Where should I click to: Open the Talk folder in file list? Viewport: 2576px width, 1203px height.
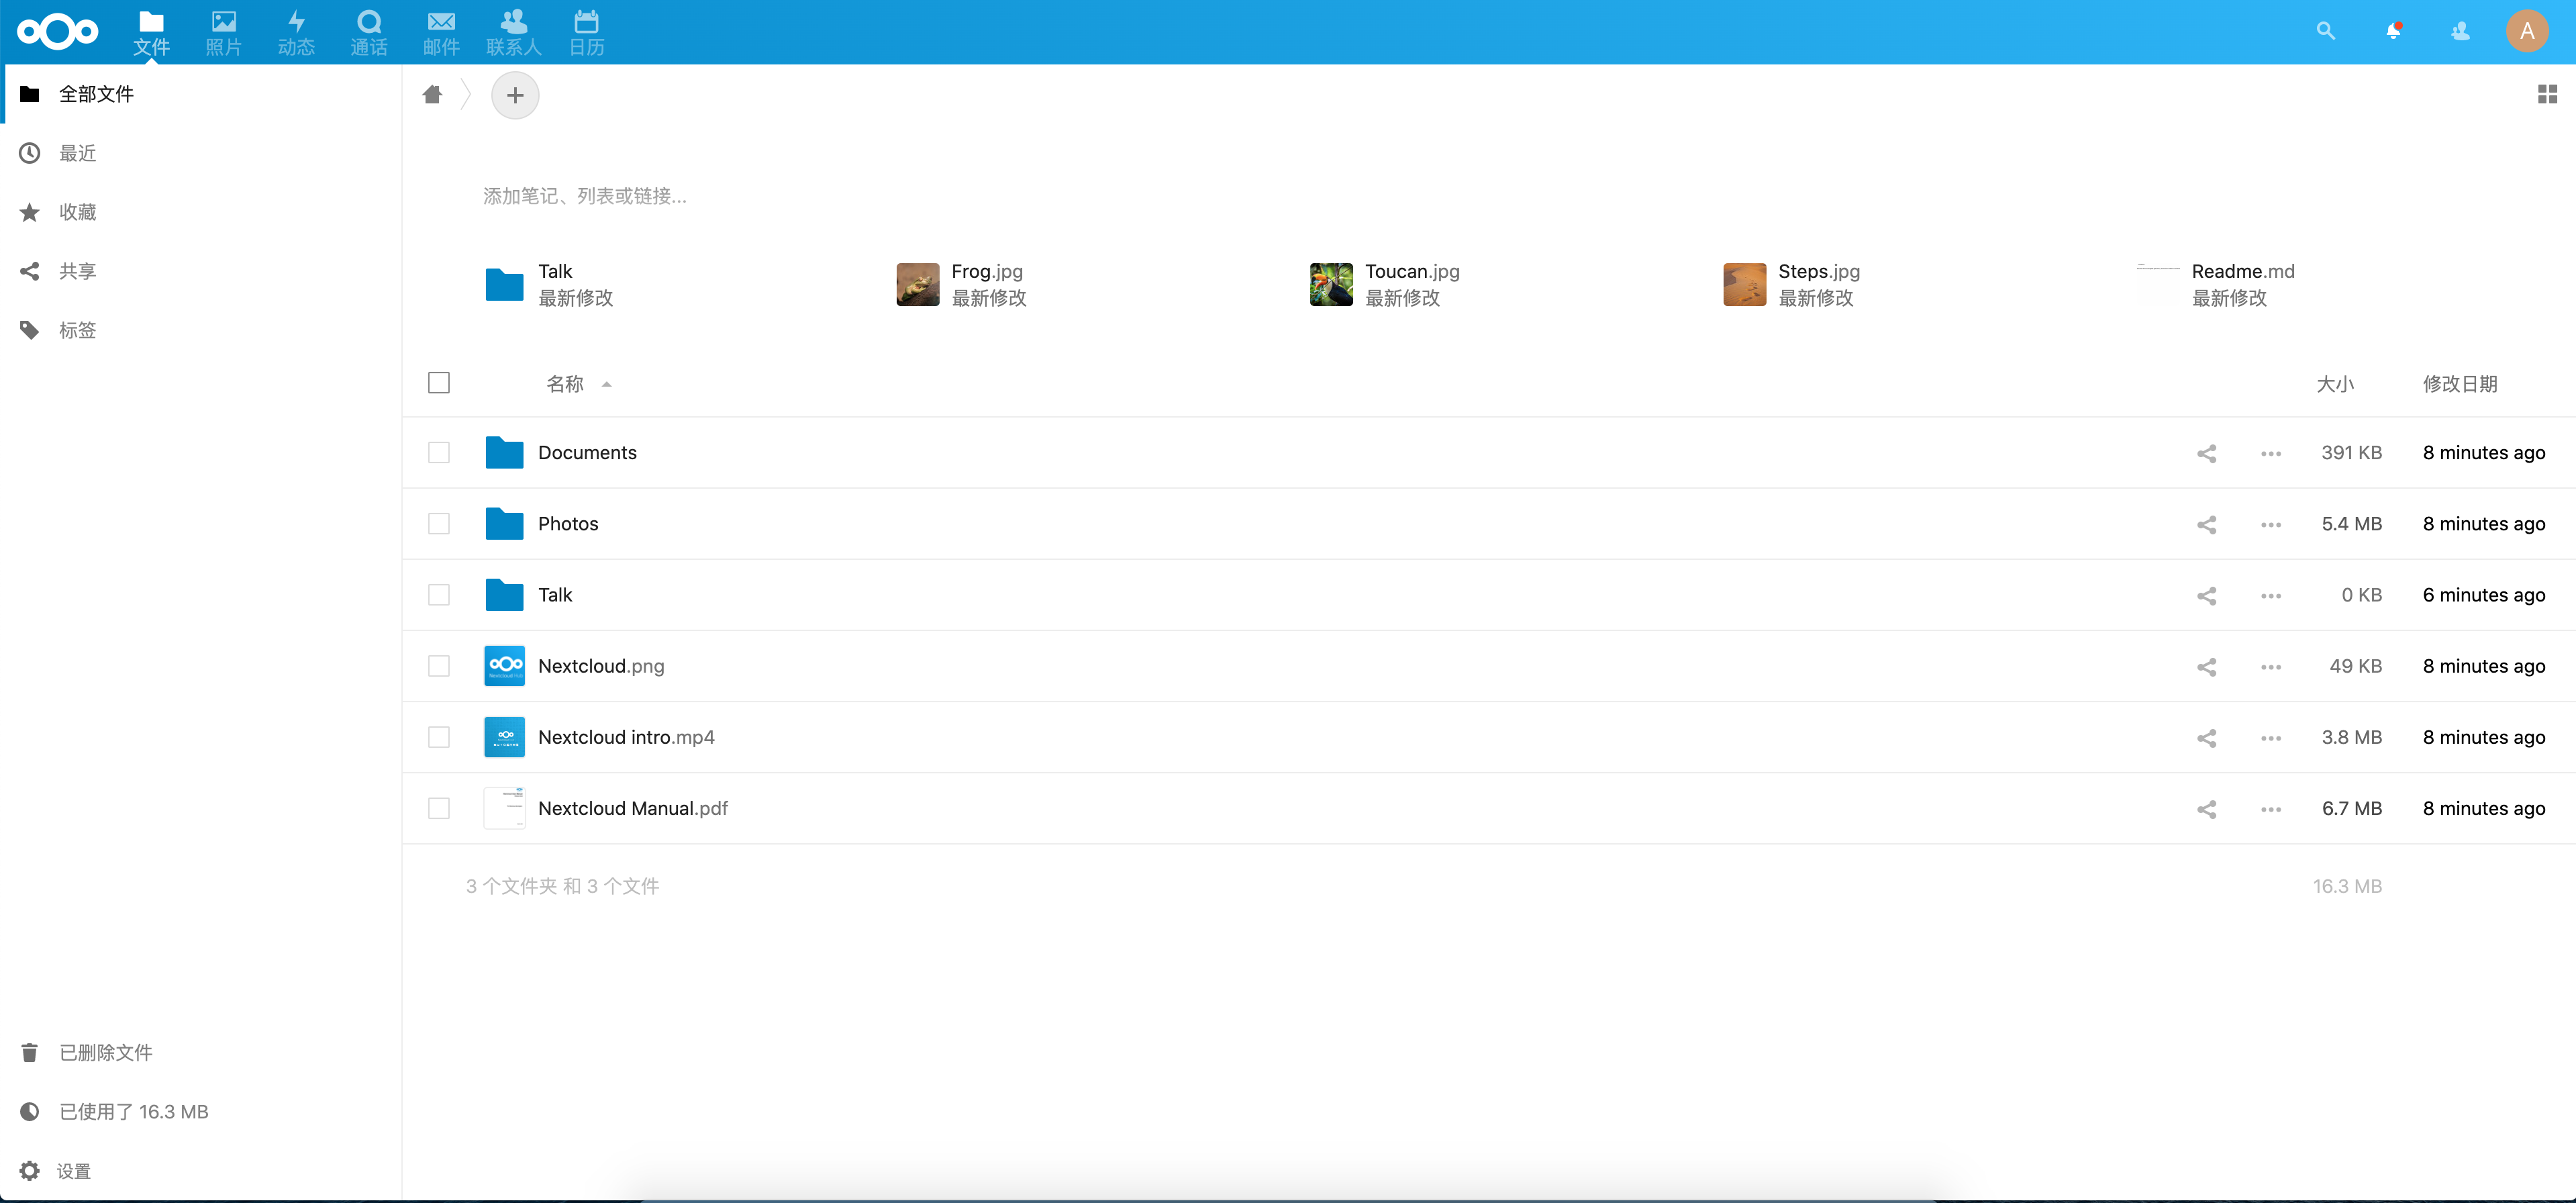point(555,595)
